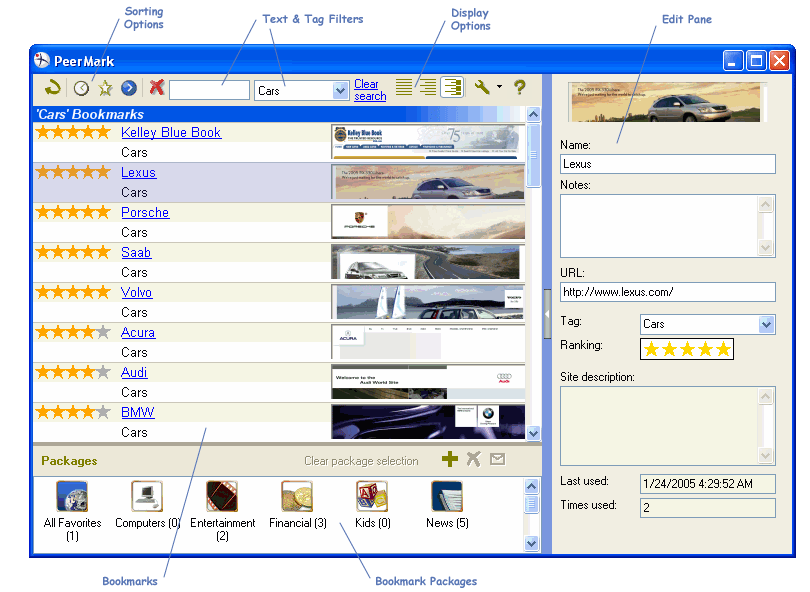The height and width of the screenshot is (592, 810).
Task: Click the blue arrow sort icon
Action: click(129, 88)
